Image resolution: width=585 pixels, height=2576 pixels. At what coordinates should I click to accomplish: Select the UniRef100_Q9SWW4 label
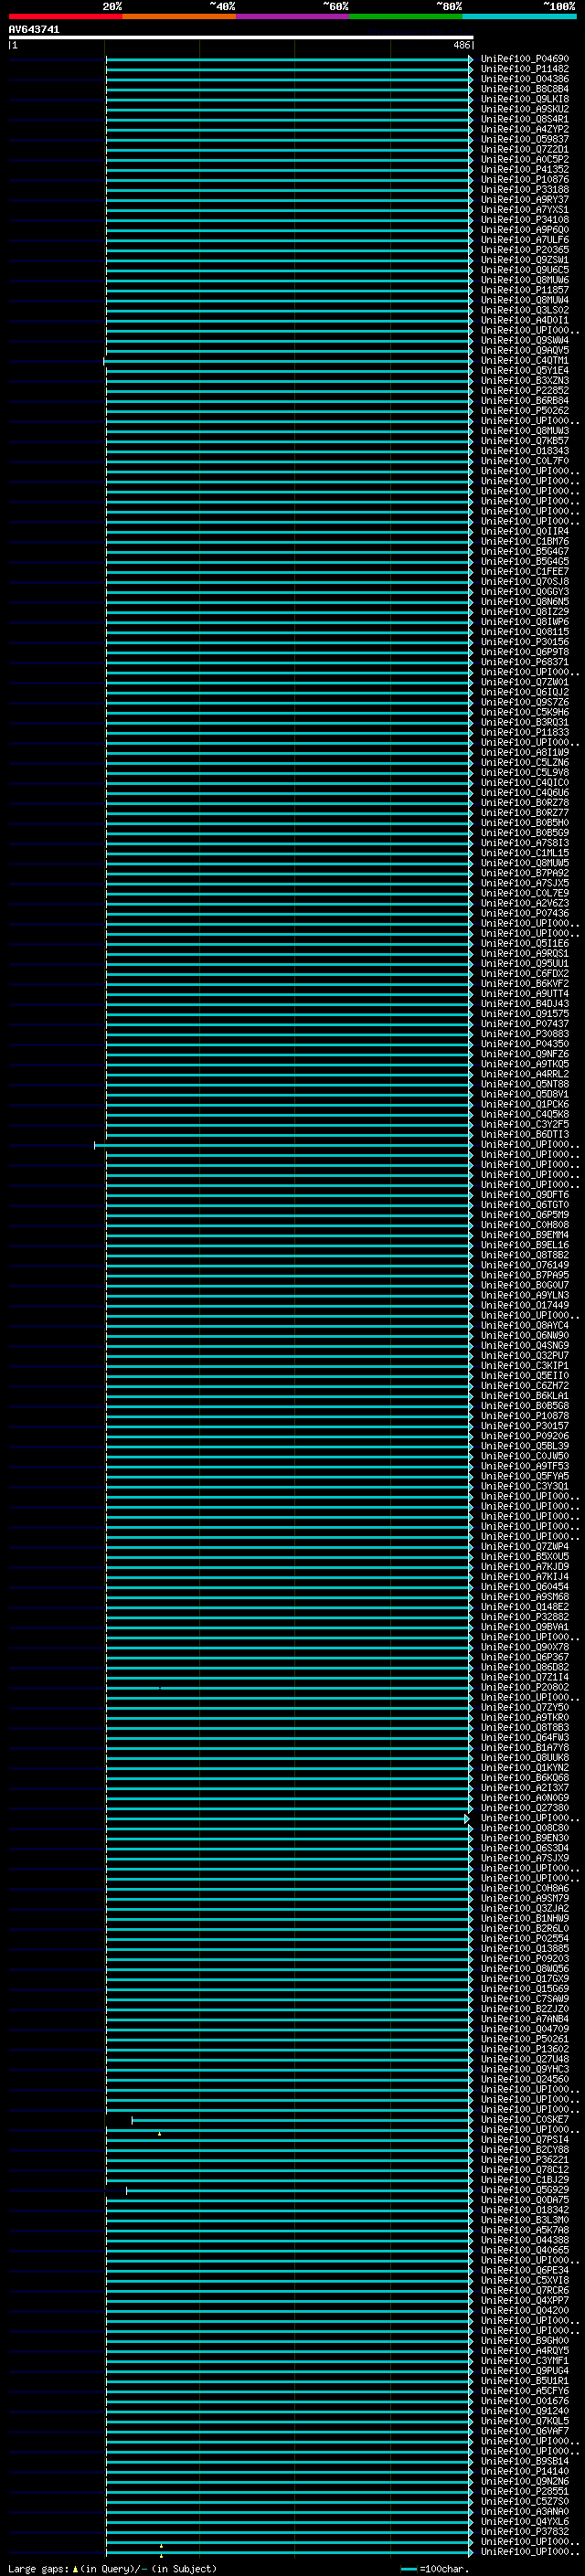tap(525, 341)
